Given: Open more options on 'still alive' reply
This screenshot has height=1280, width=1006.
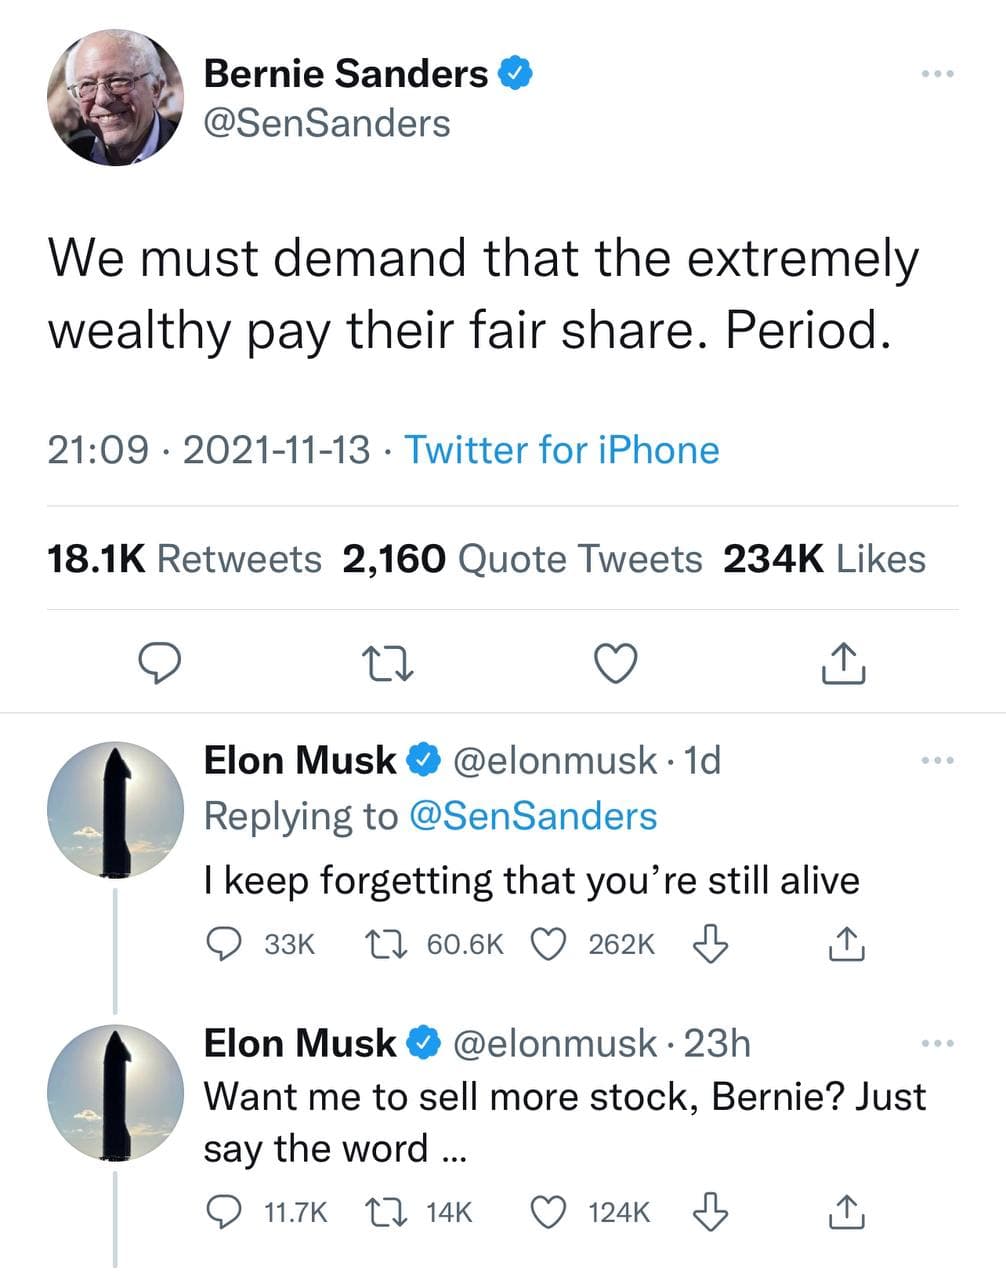Looking at the screenshot, I should click(938, 762).
